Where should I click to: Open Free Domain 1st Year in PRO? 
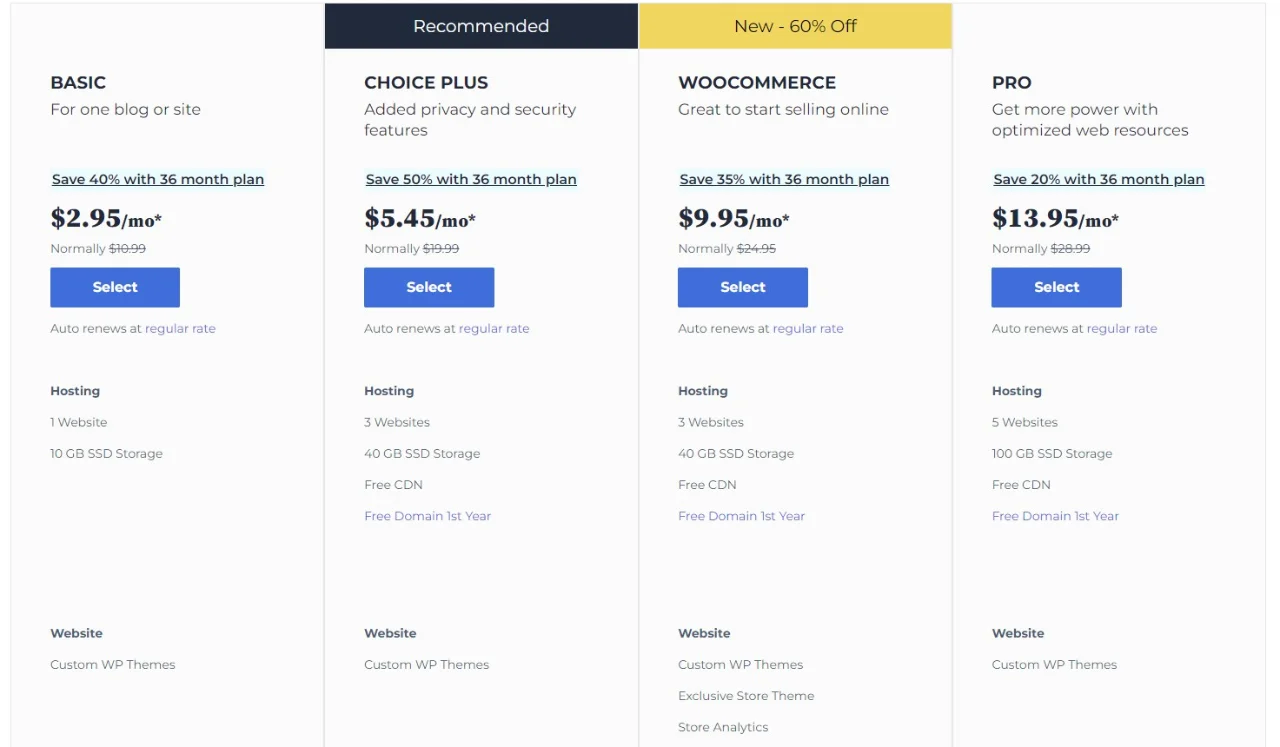(1055, 516)
